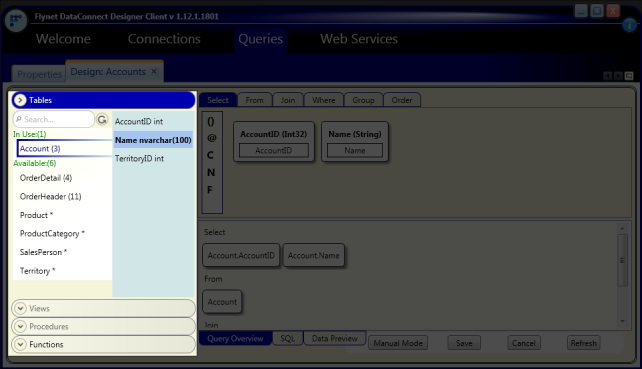Click the In Use:(1) label
Viewport: 642px width, 369px height.
click(29, 134)
